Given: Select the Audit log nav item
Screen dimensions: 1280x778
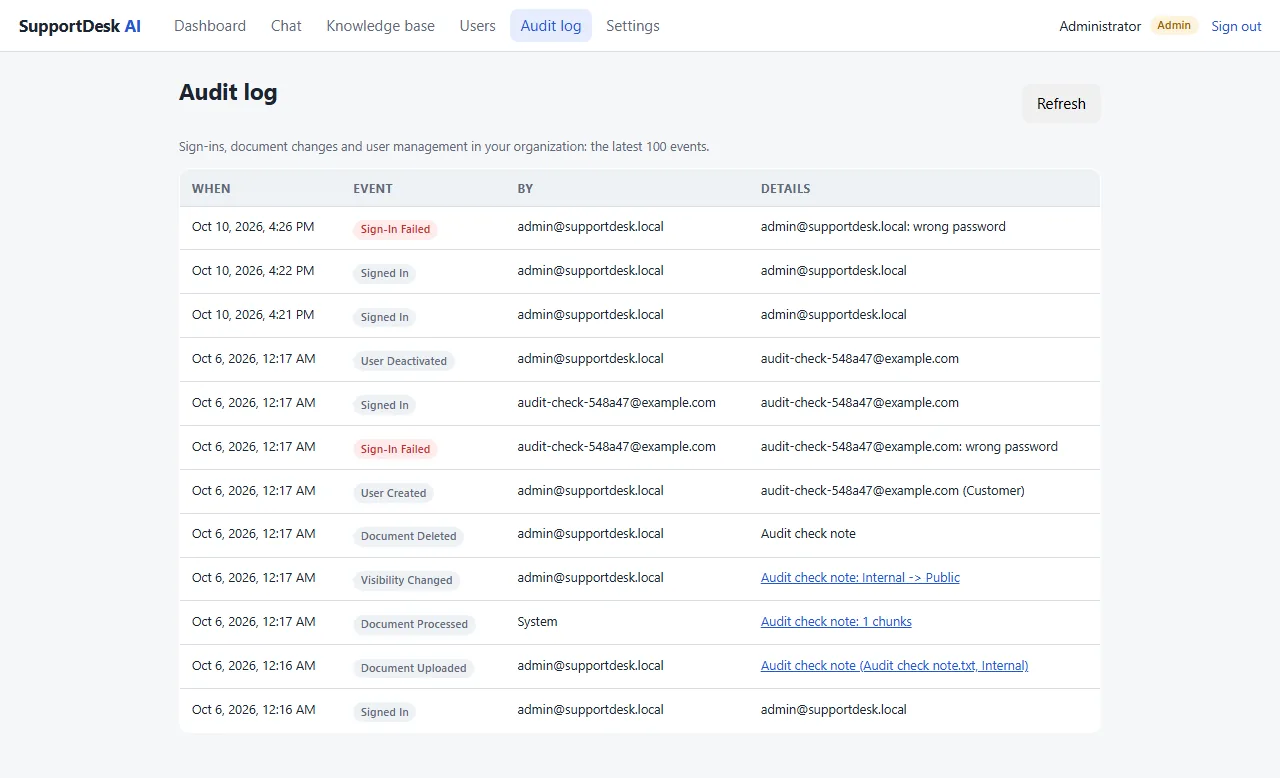Looking at the screenshot, I should tap(551, 26).
